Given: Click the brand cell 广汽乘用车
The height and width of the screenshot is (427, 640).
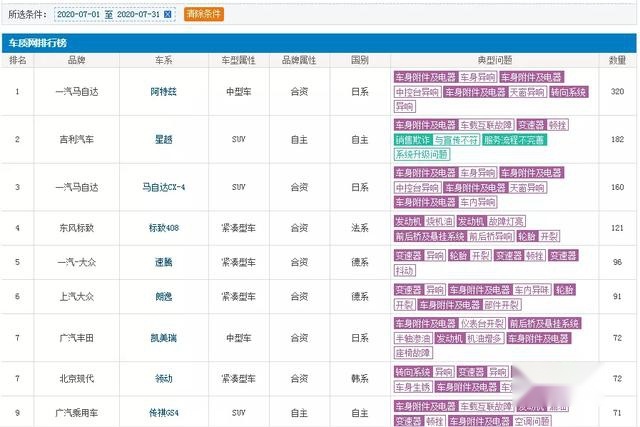Looking at the screenshot, I should (76, 413).
